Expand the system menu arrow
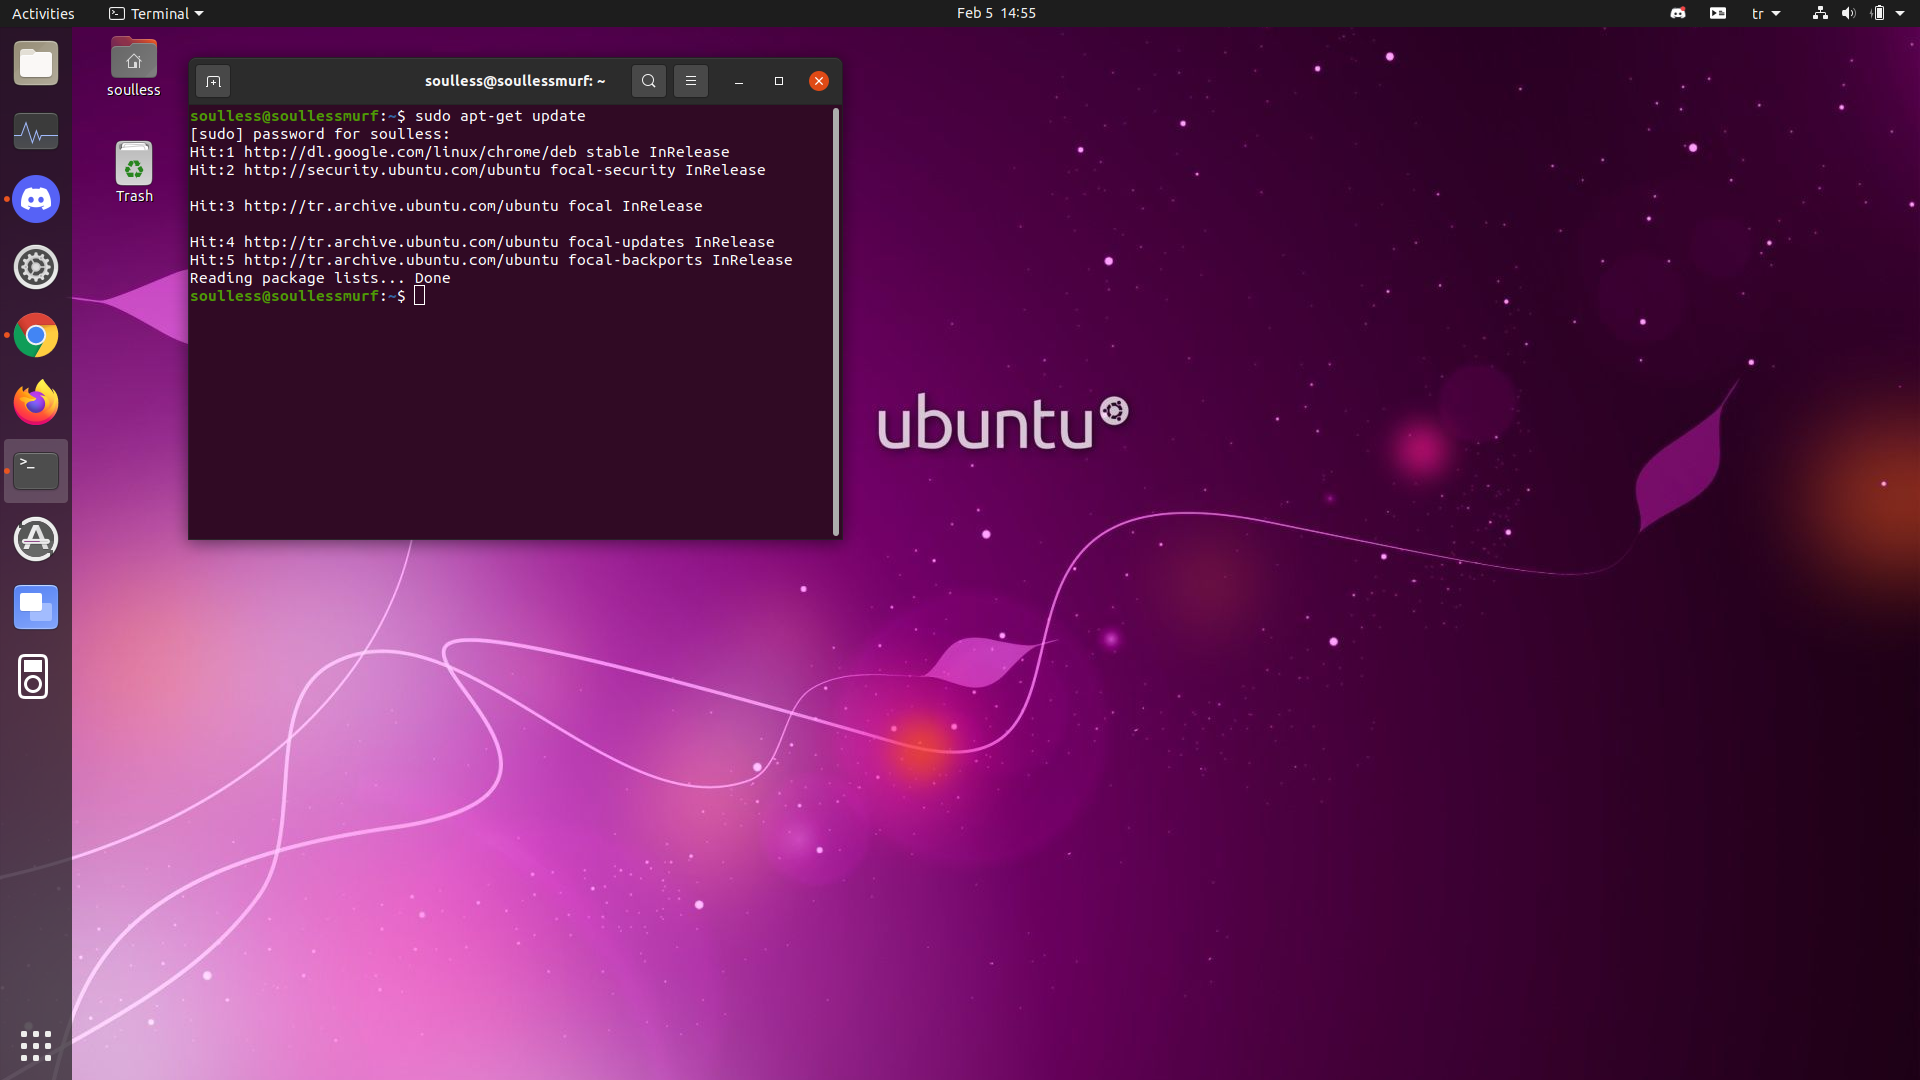 [x=1900, y=13]
